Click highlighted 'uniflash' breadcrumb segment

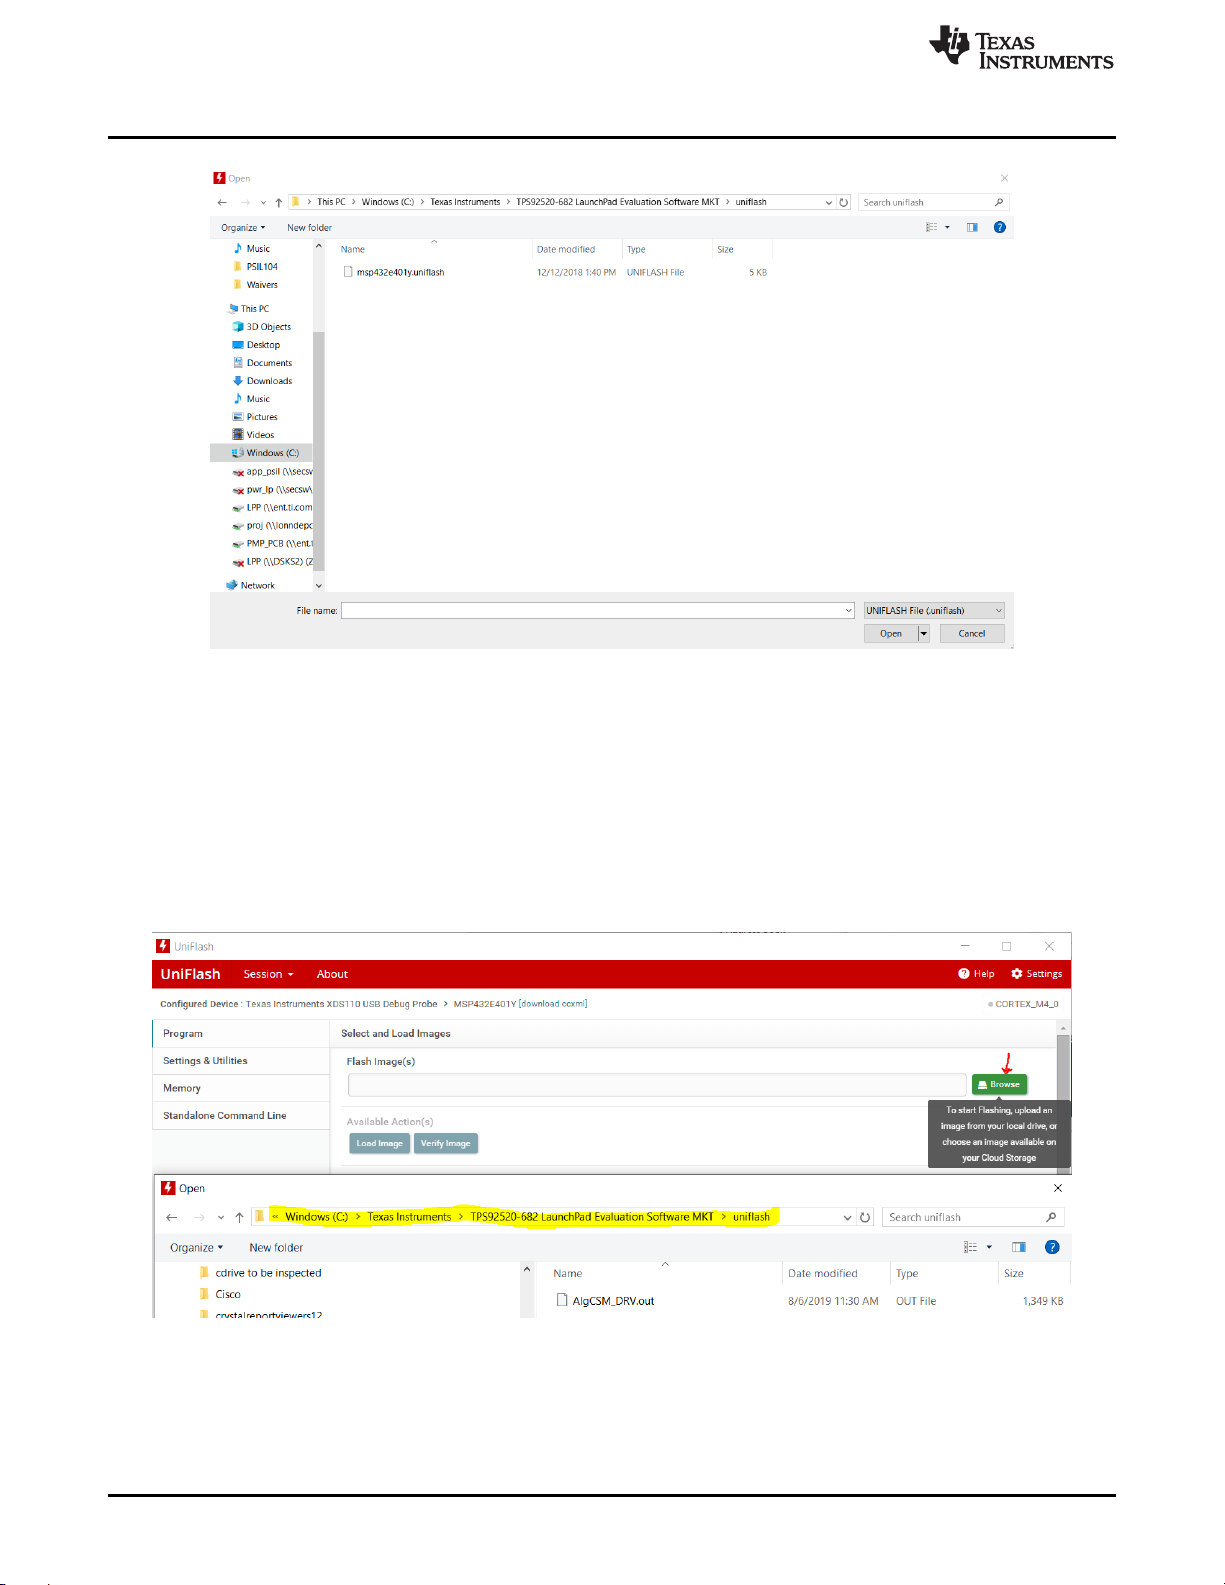pyautogui.click(x=751, y=1217)
